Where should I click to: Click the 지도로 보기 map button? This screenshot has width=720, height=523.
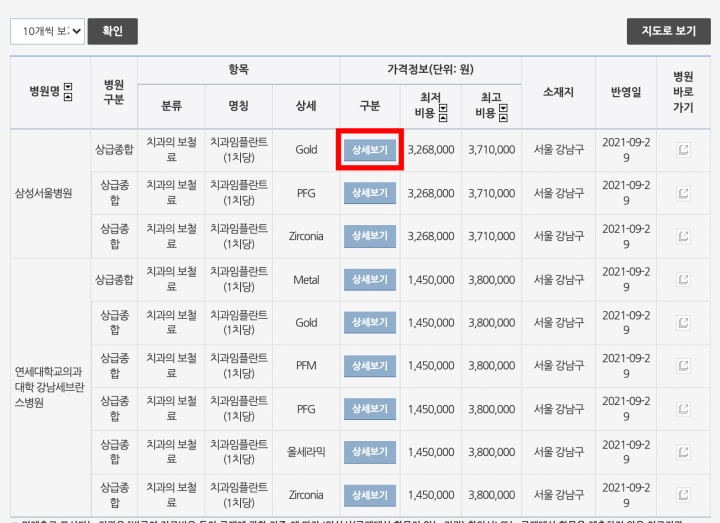point(669,31)
